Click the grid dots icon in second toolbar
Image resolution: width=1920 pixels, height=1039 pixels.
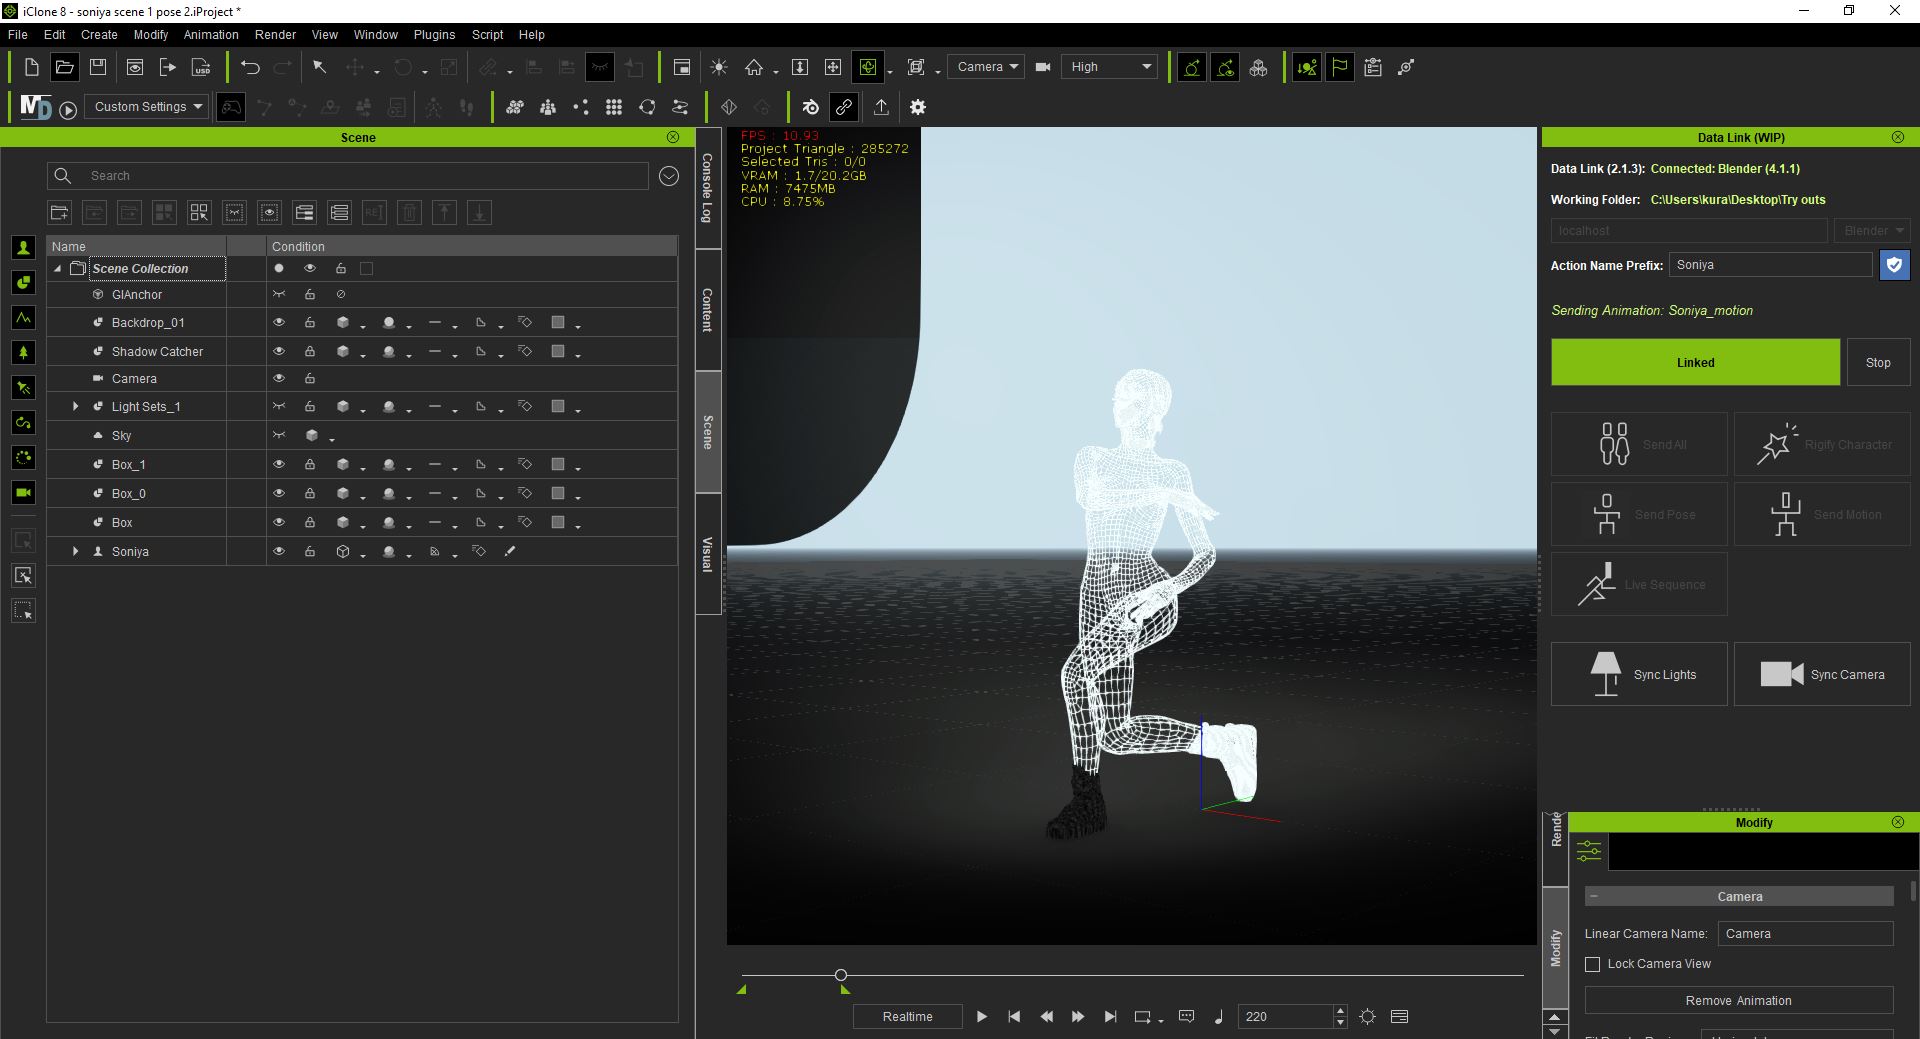(x=614, y=107)
